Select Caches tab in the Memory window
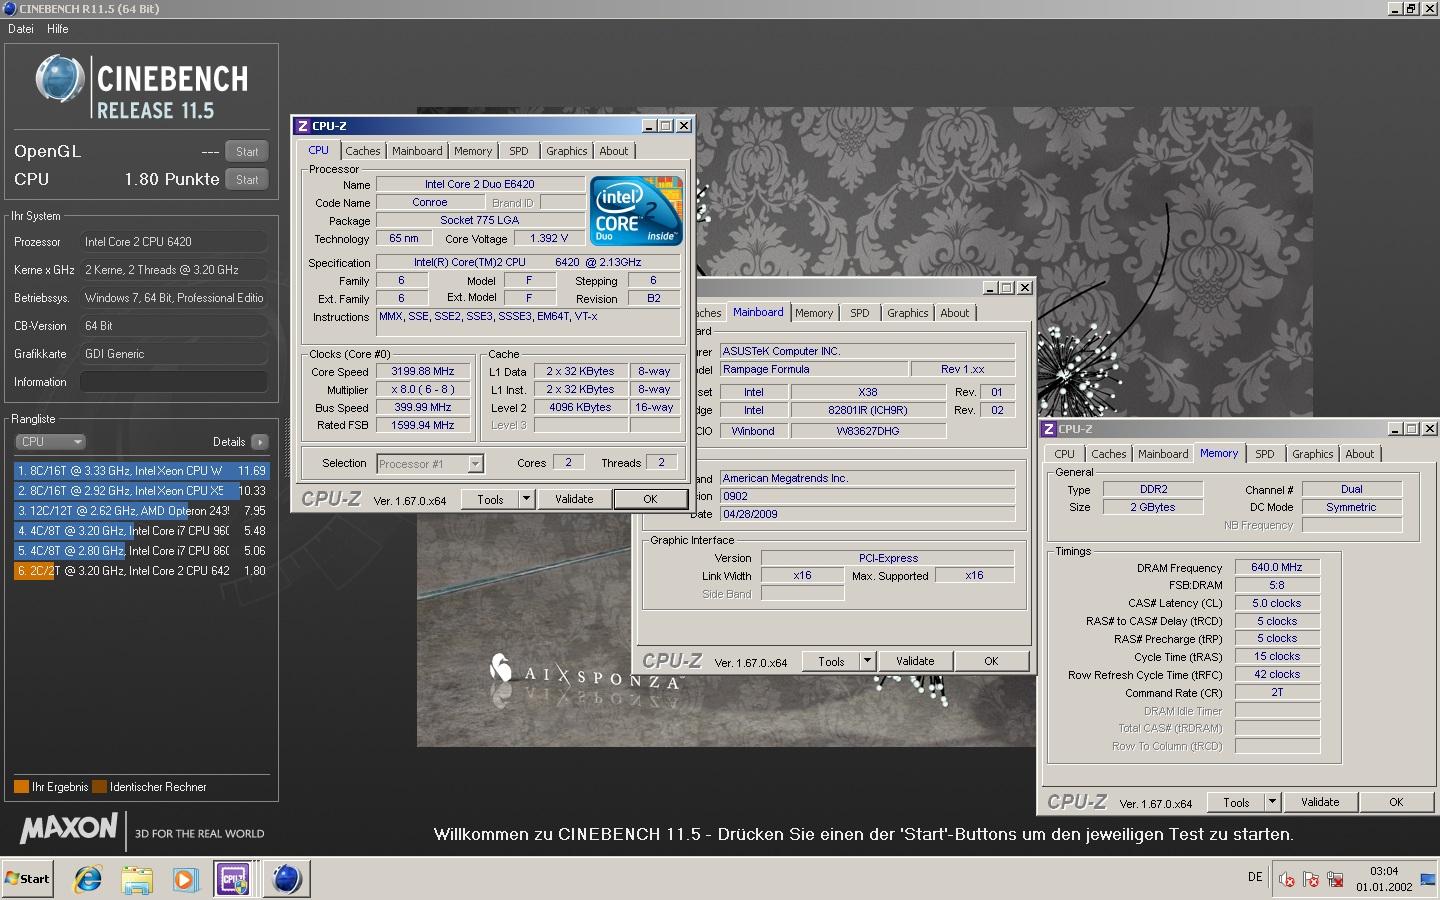 [x=1109, y=454]
